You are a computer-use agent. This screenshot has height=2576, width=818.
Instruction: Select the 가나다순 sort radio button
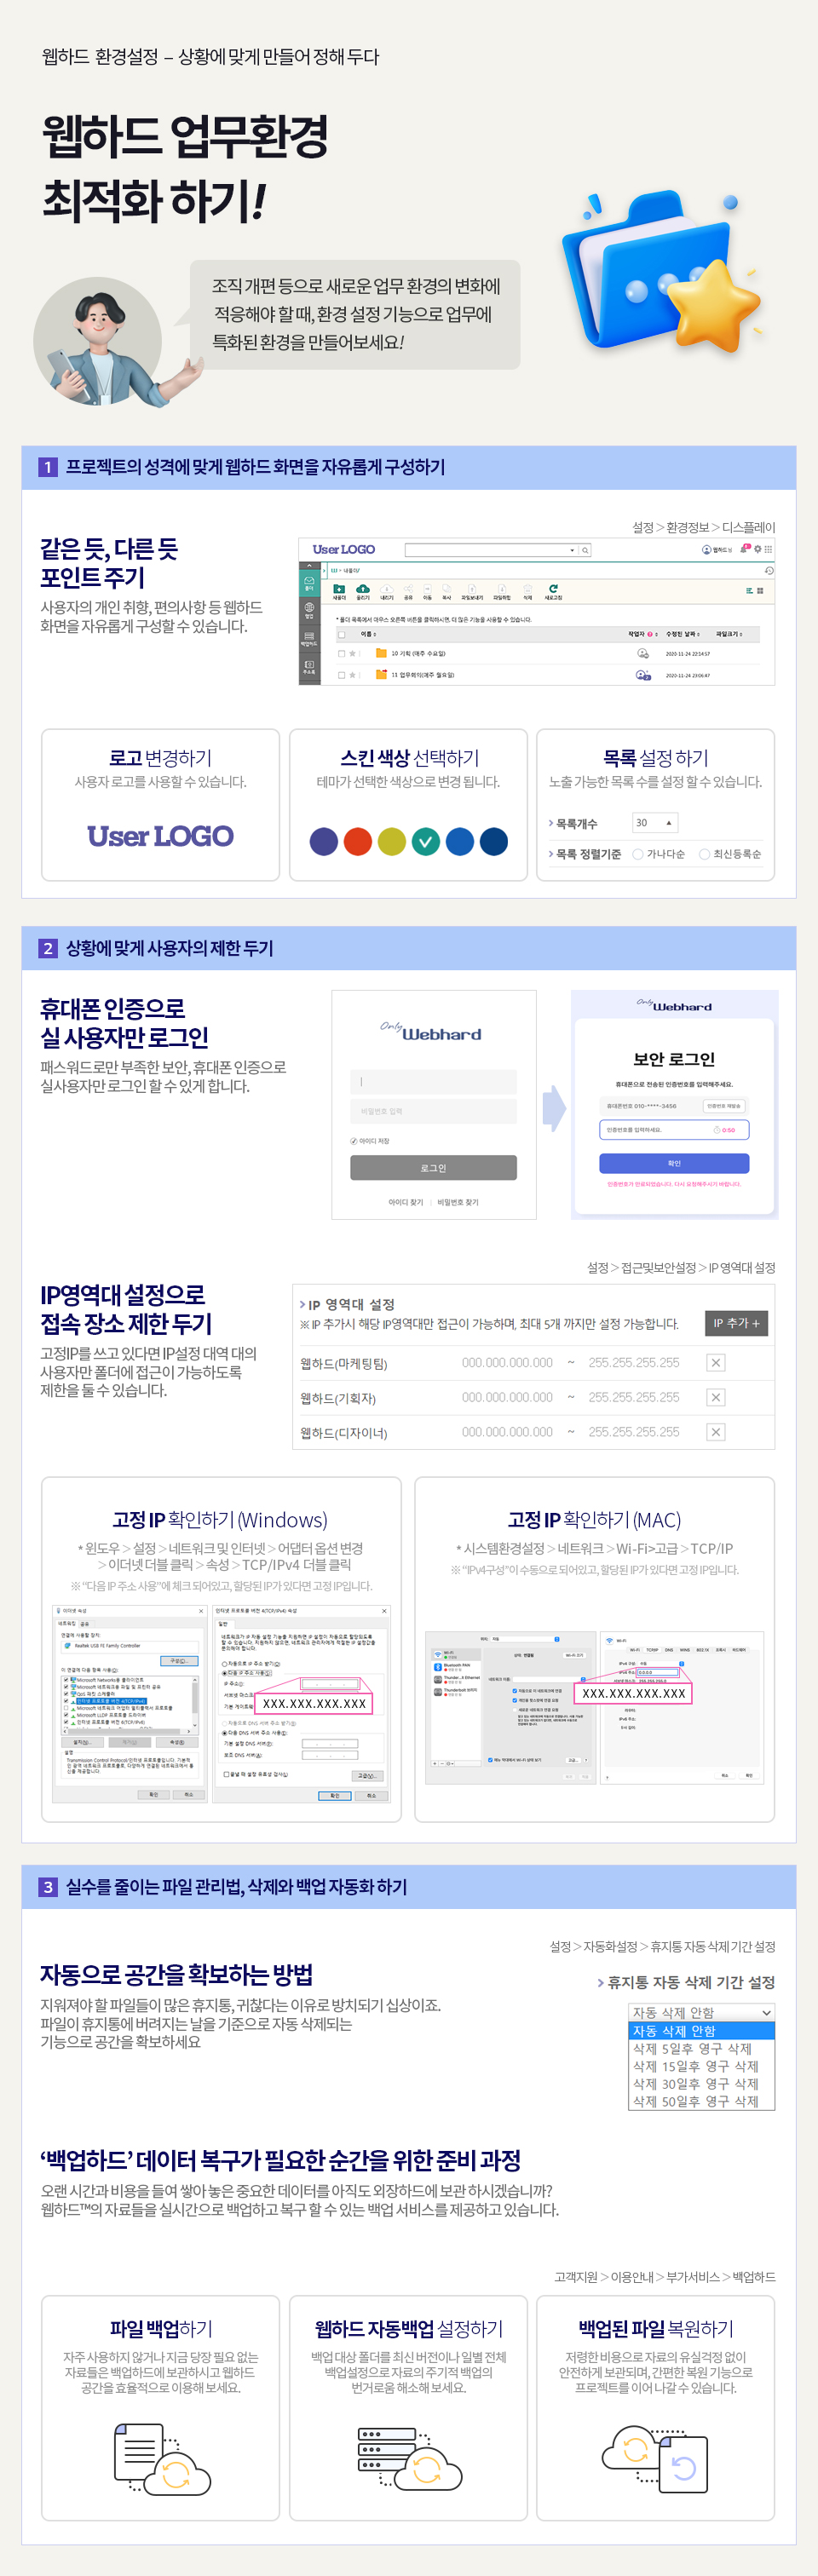click(638, 854)
